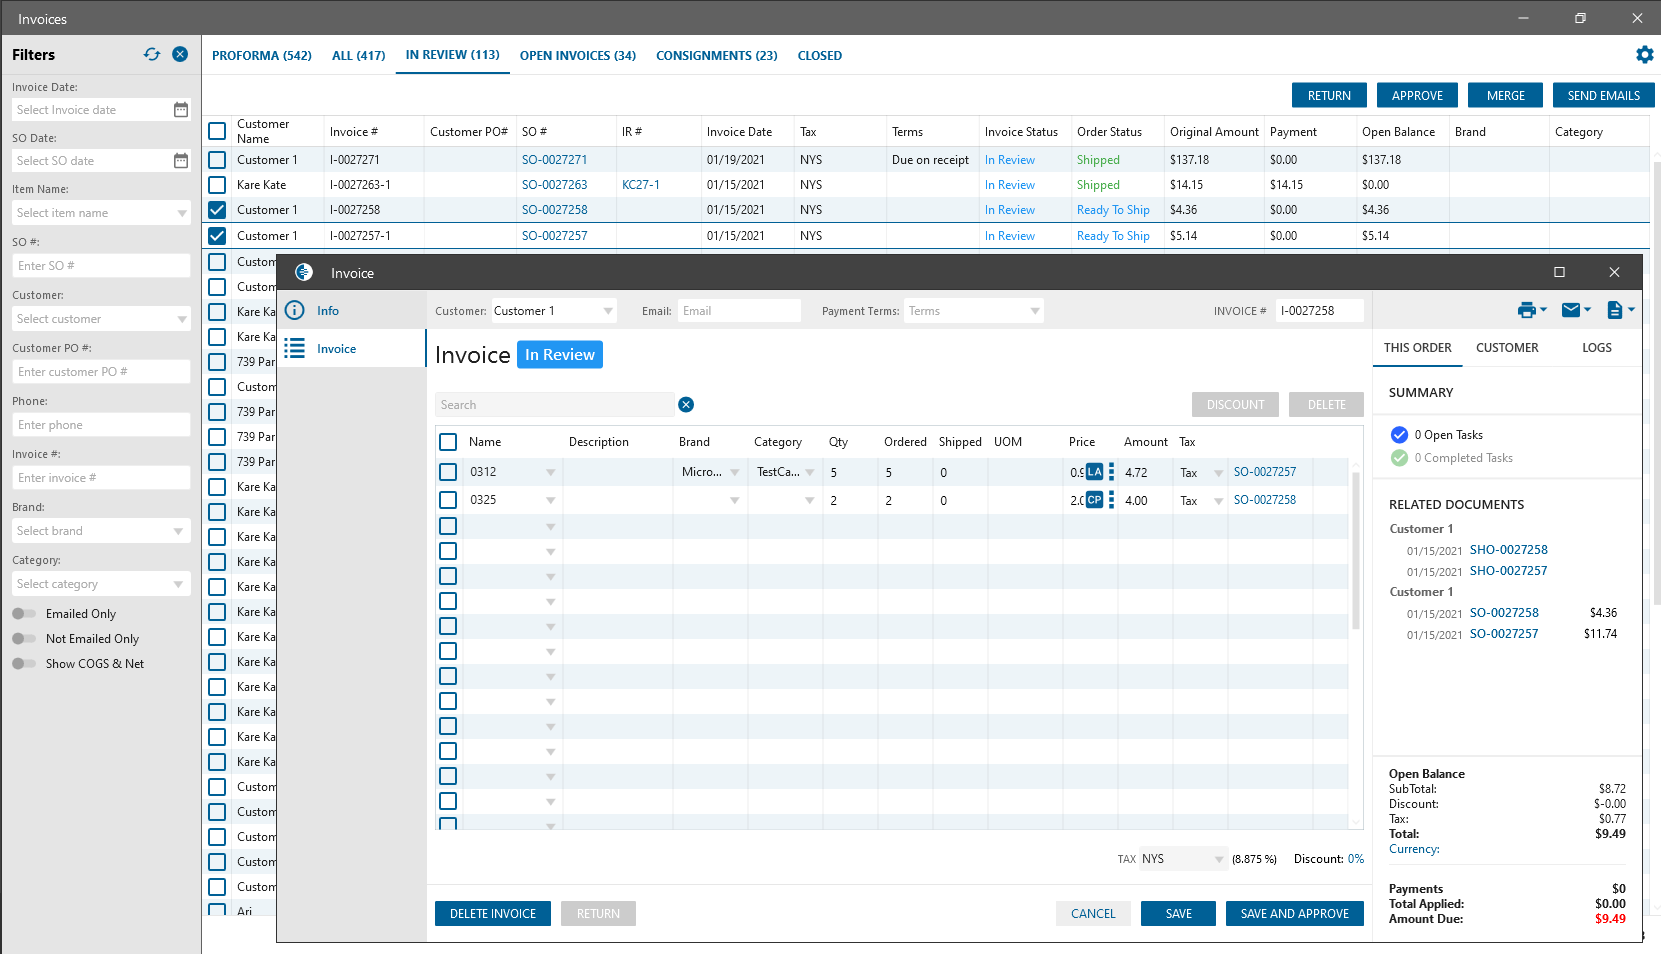This screenshot has width=1661, height=954.
Task: Switch to the Open Invoices tab
Action: [577, 56]
